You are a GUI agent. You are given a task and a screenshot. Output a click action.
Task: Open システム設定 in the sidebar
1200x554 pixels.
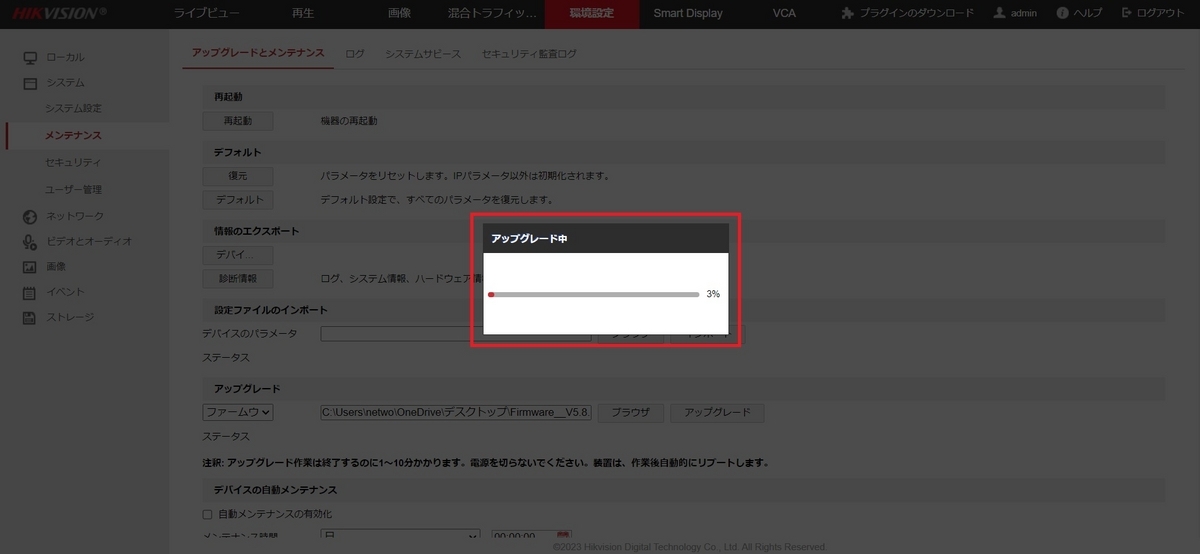click(73, 108)
